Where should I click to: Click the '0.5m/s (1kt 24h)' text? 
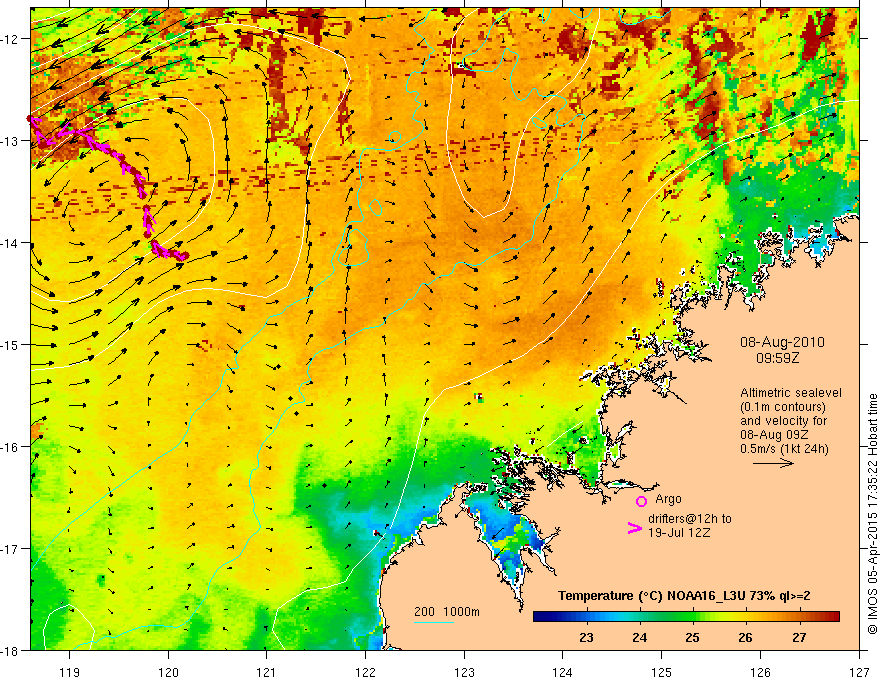coord(784,449)
